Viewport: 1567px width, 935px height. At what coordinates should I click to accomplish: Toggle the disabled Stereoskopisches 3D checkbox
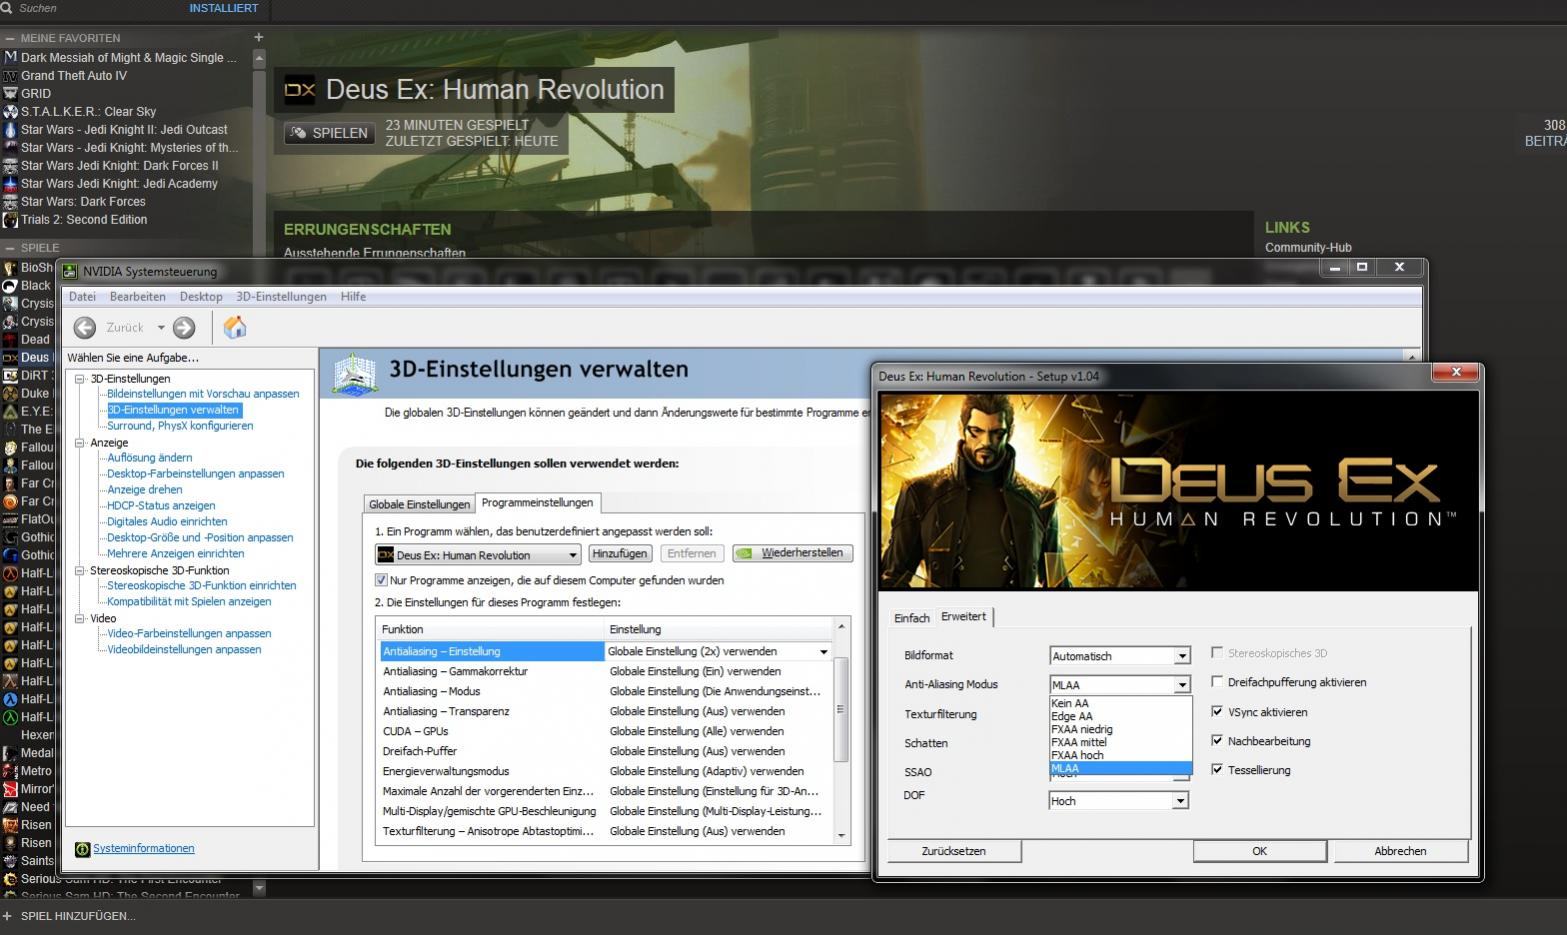click(1217, 652)
